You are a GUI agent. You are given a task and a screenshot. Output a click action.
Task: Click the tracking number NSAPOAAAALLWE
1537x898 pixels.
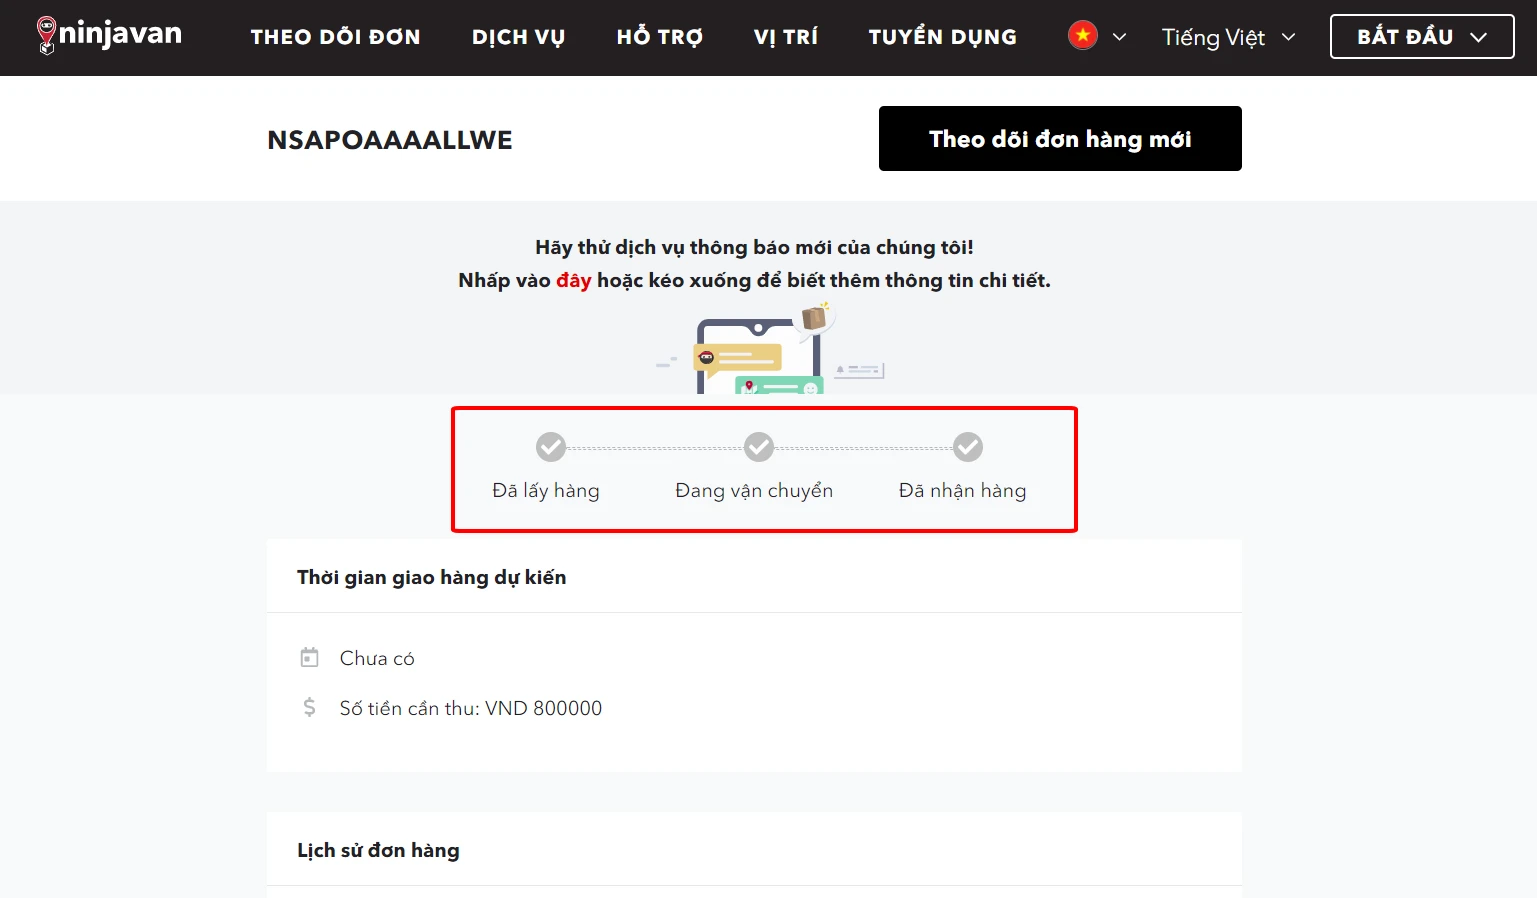coord(389,140)
